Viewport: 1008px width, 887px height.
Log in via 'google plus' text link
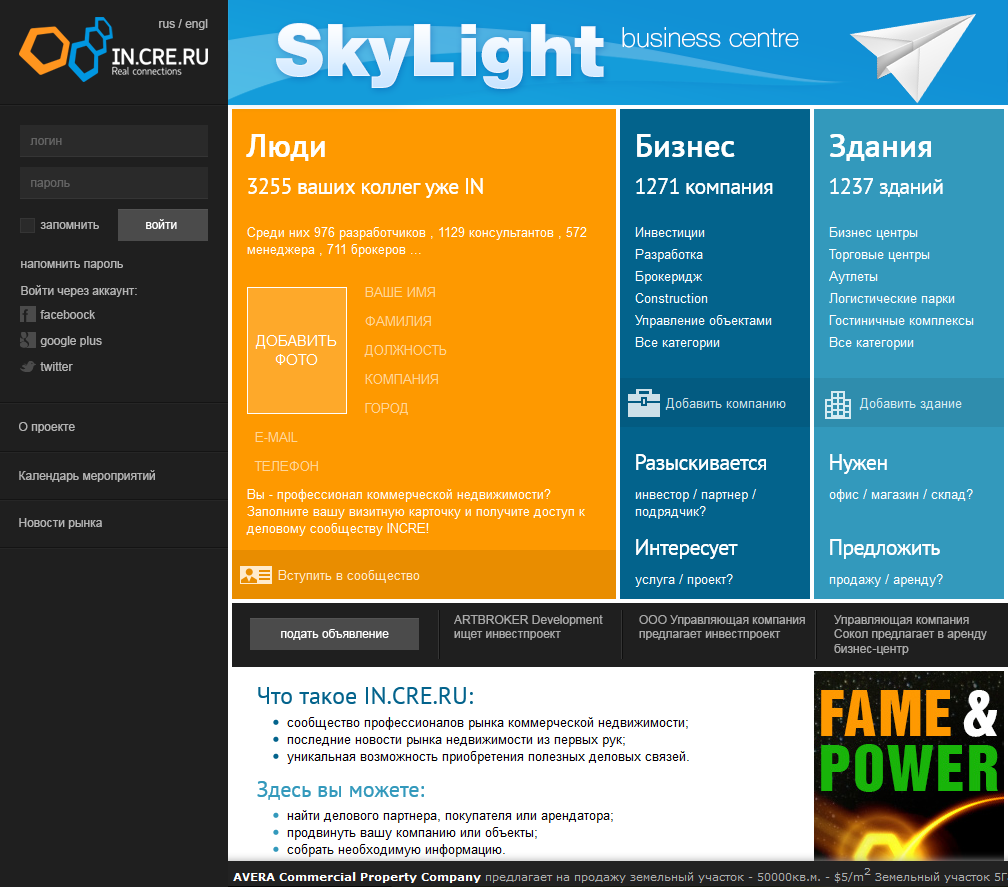pyautogui.click(x=71, y=341)
